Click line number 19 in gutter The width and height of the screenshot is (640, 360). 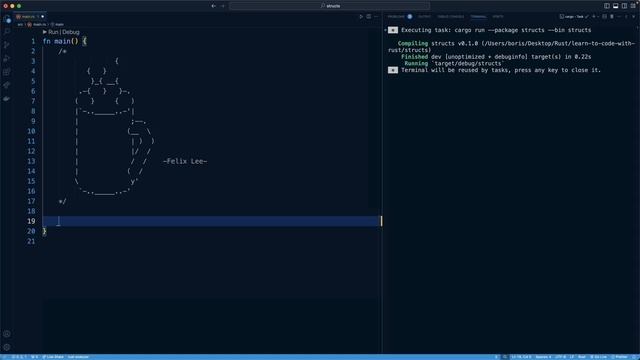(x=31, y=221)
